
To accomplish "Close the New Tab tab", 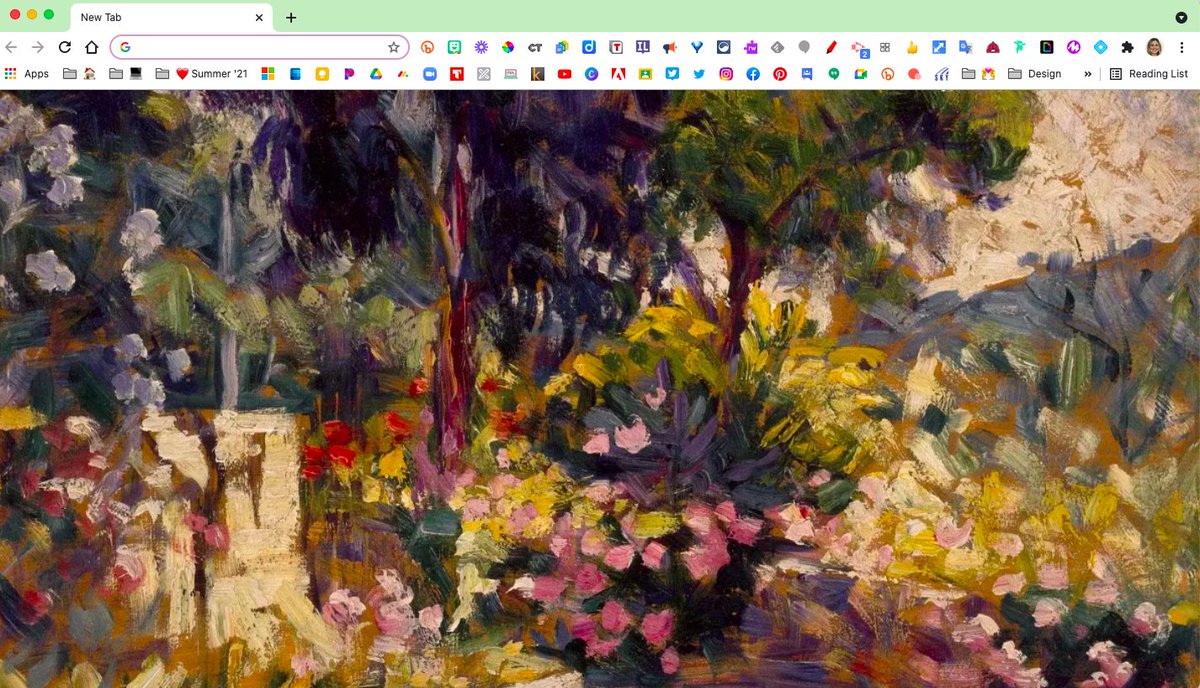I will click(x=260, y=17).
